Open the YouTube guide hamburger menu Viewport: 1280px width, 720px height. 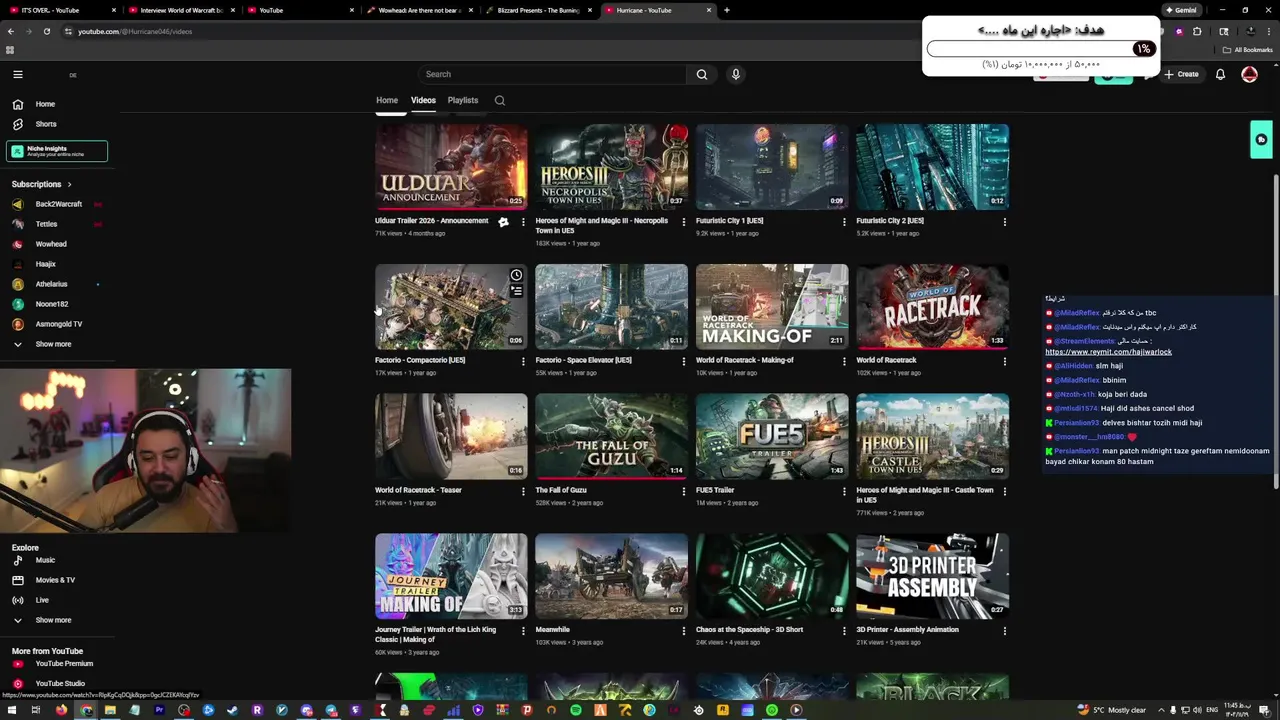[17, 74]
